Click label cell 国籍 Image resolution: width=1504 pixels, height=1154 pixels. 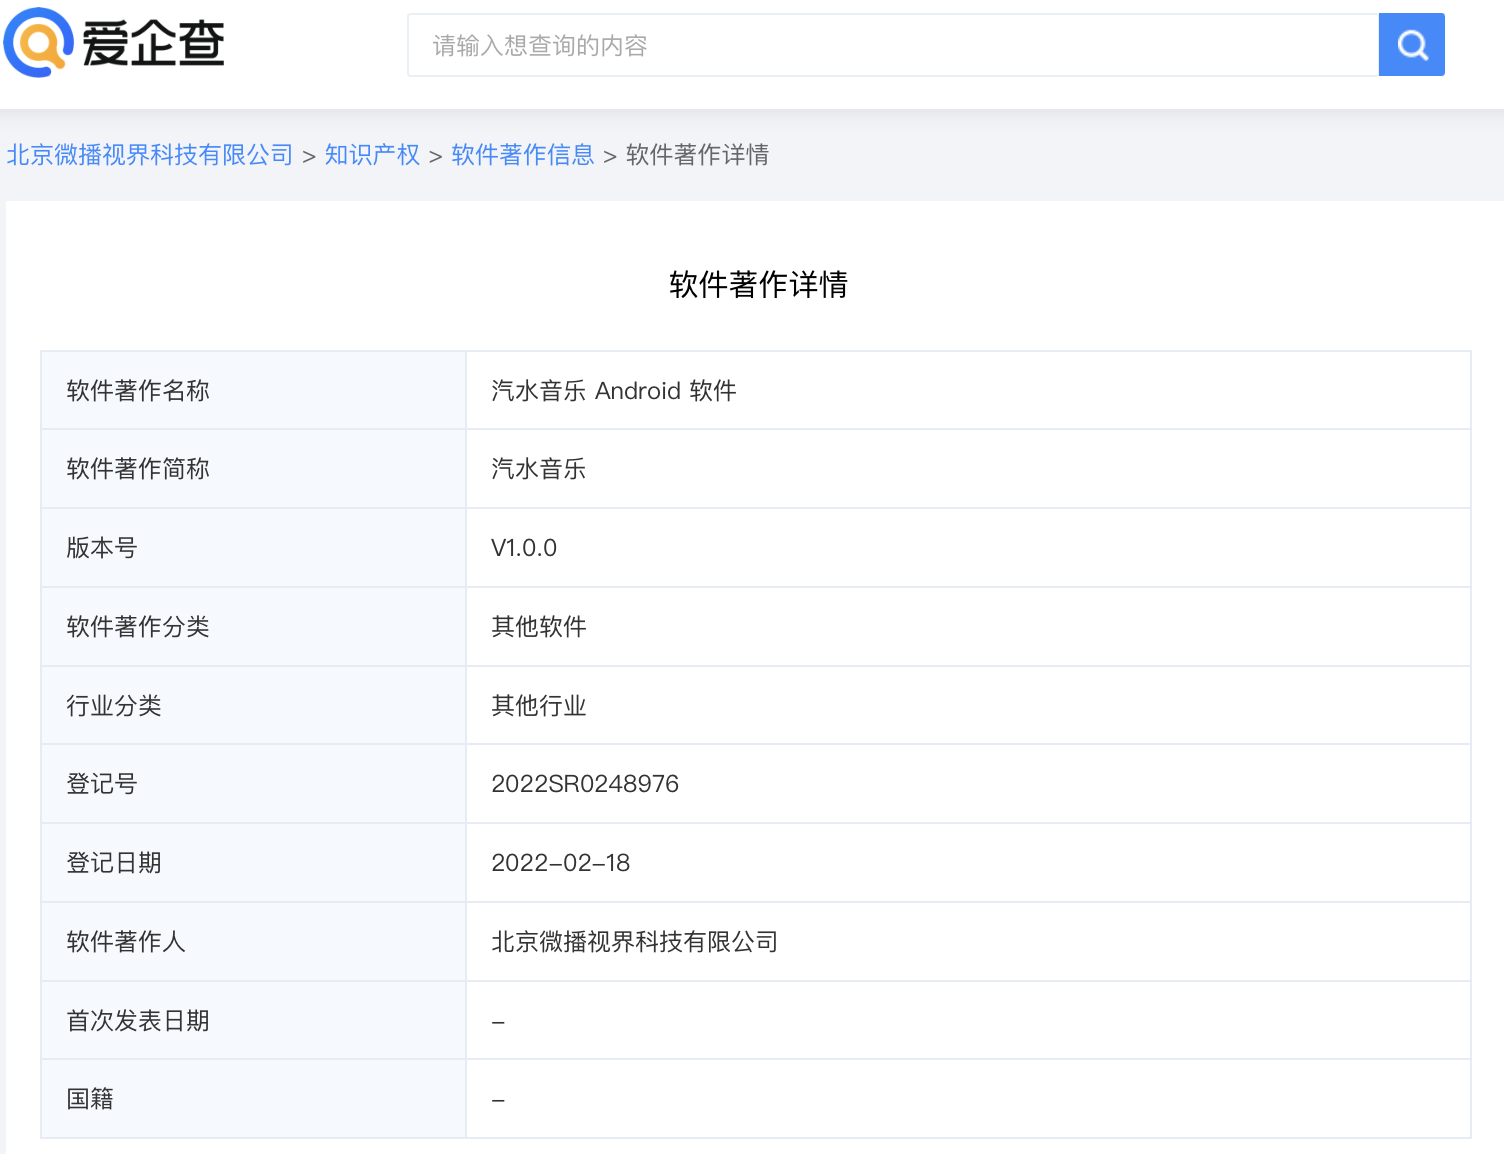(x=253, y=1099)
